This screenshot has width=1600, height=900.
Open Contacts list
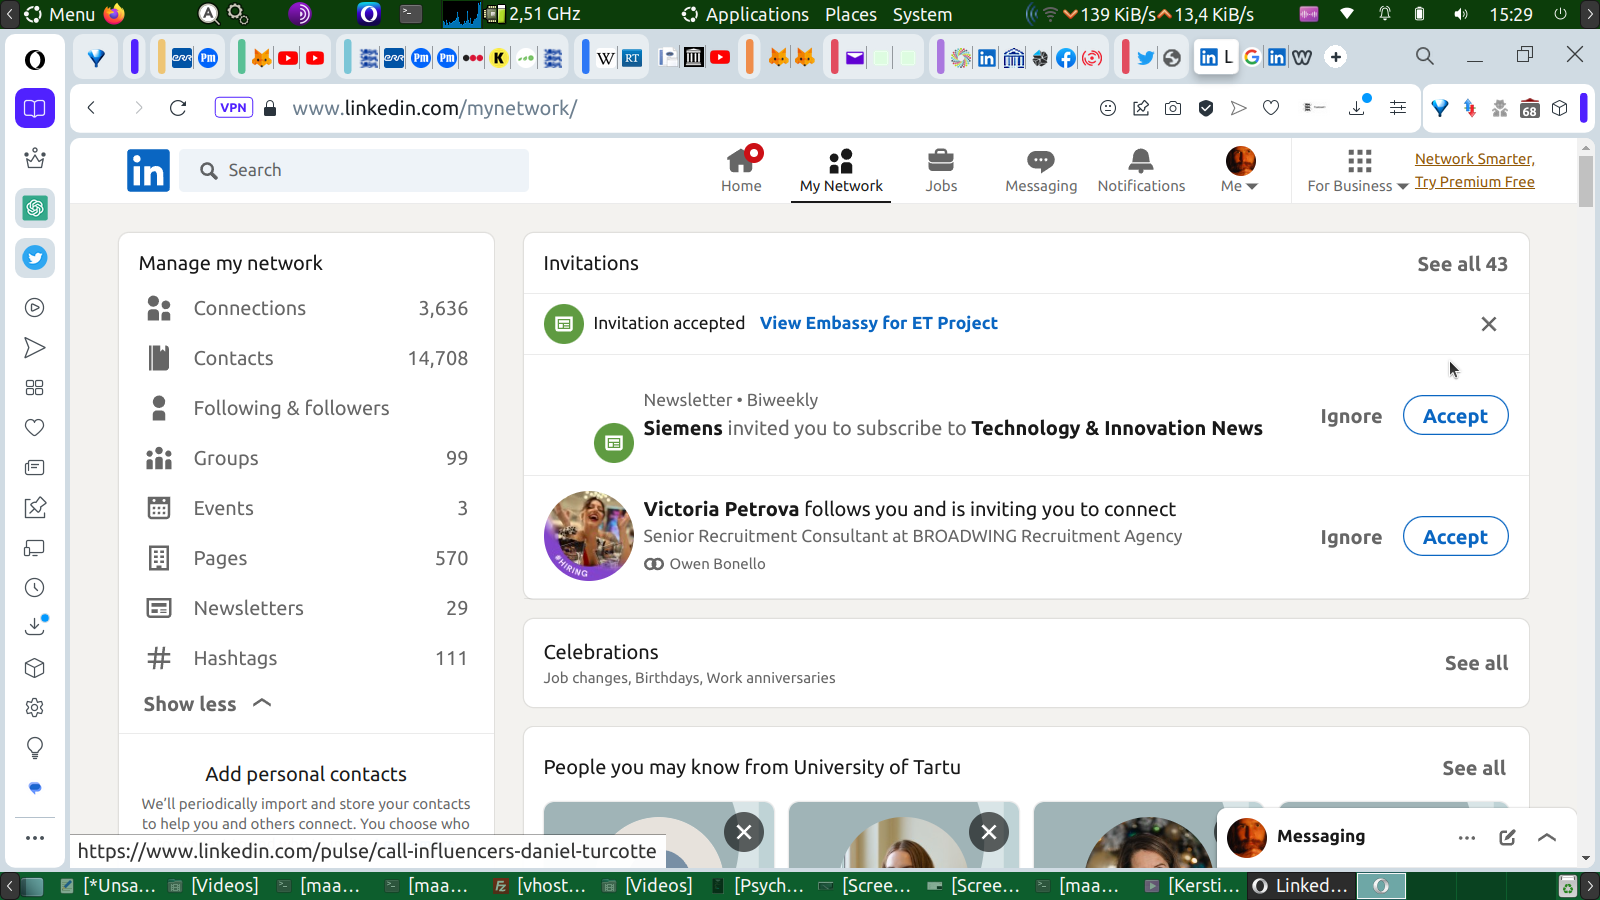(306, 358)
